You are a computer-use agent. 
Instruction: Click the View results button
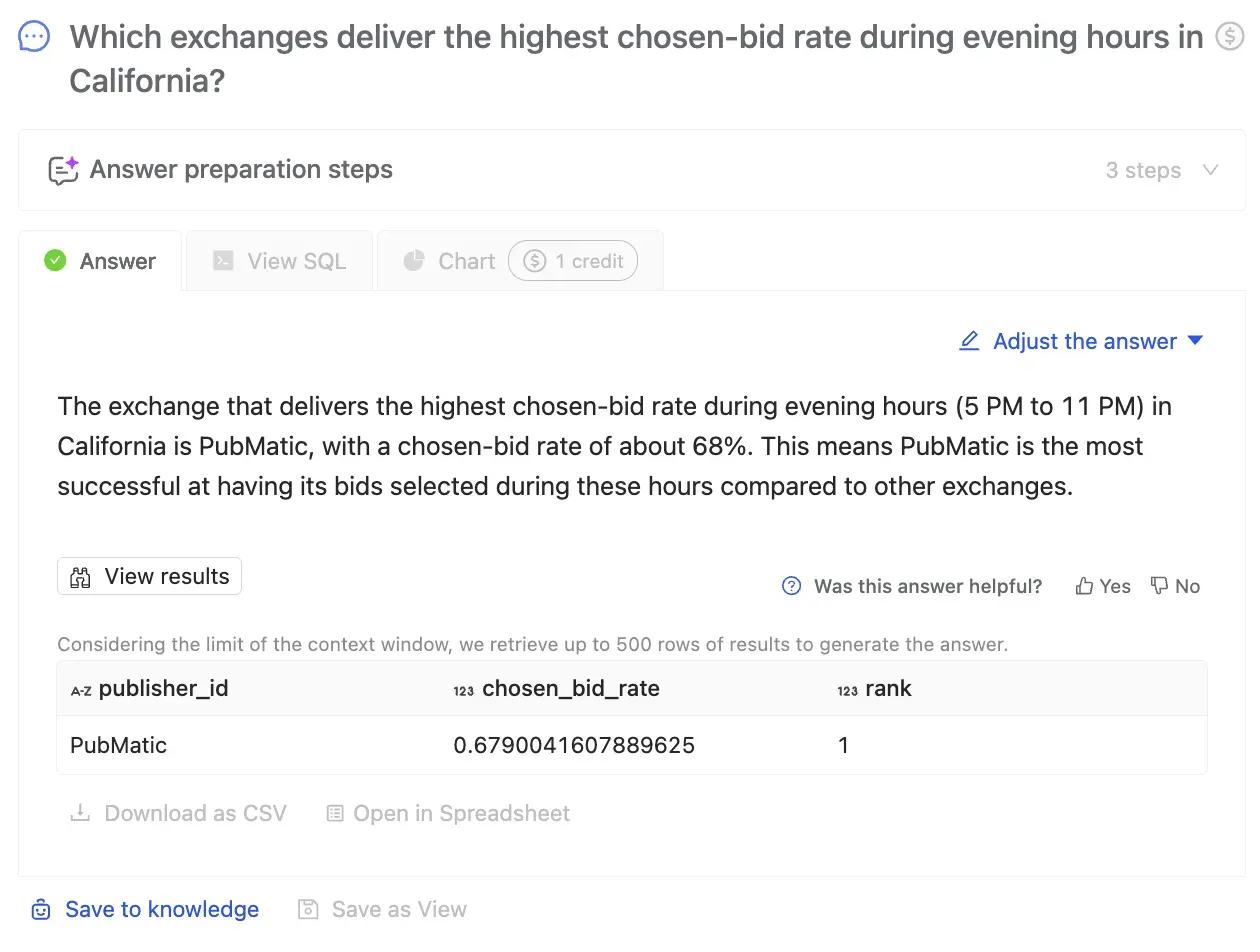149,576
